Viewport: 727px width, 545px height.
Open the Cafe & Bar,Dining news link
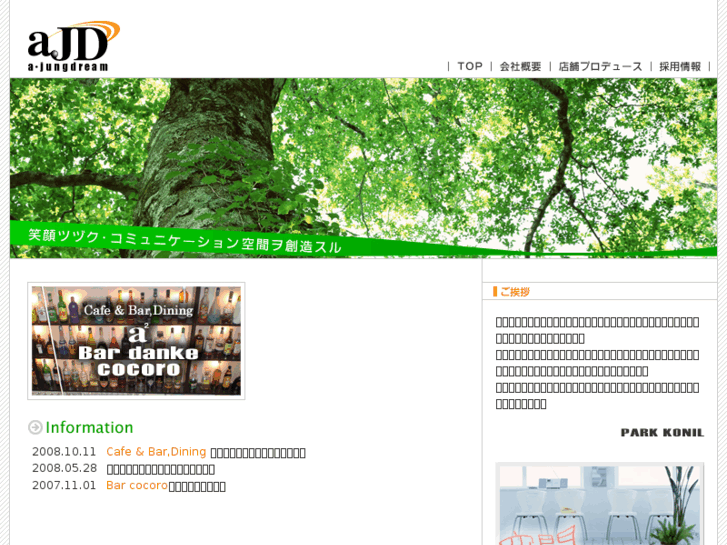tap(156, 452)
